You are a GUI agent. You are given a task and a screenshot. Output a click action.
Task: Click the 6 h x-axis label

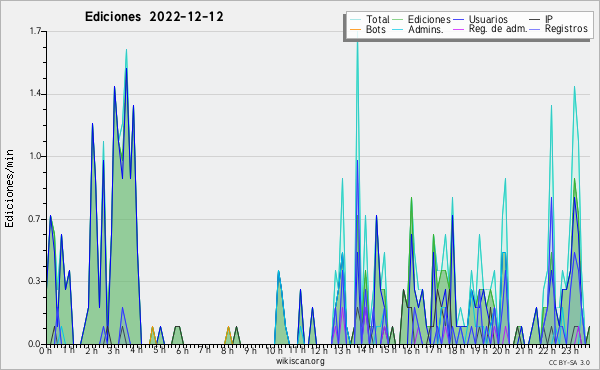tap(182, 350)
